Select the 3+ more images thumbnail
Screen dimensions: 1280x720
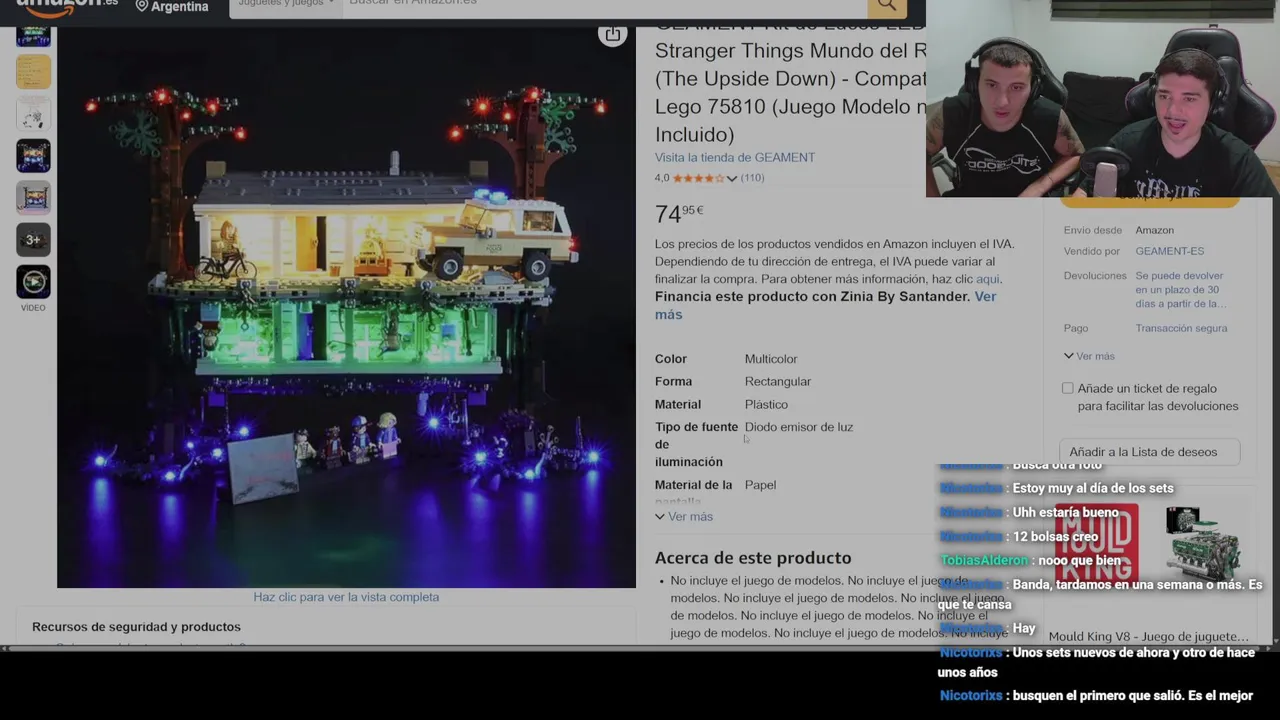point(33,240)
